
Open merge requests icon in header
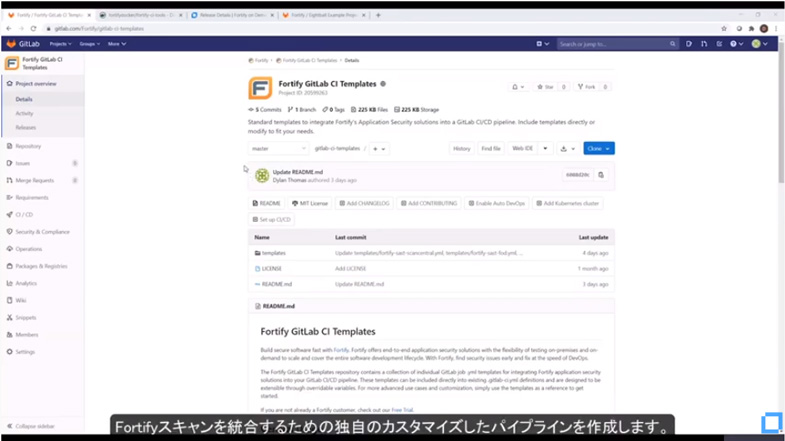point(704,44)
